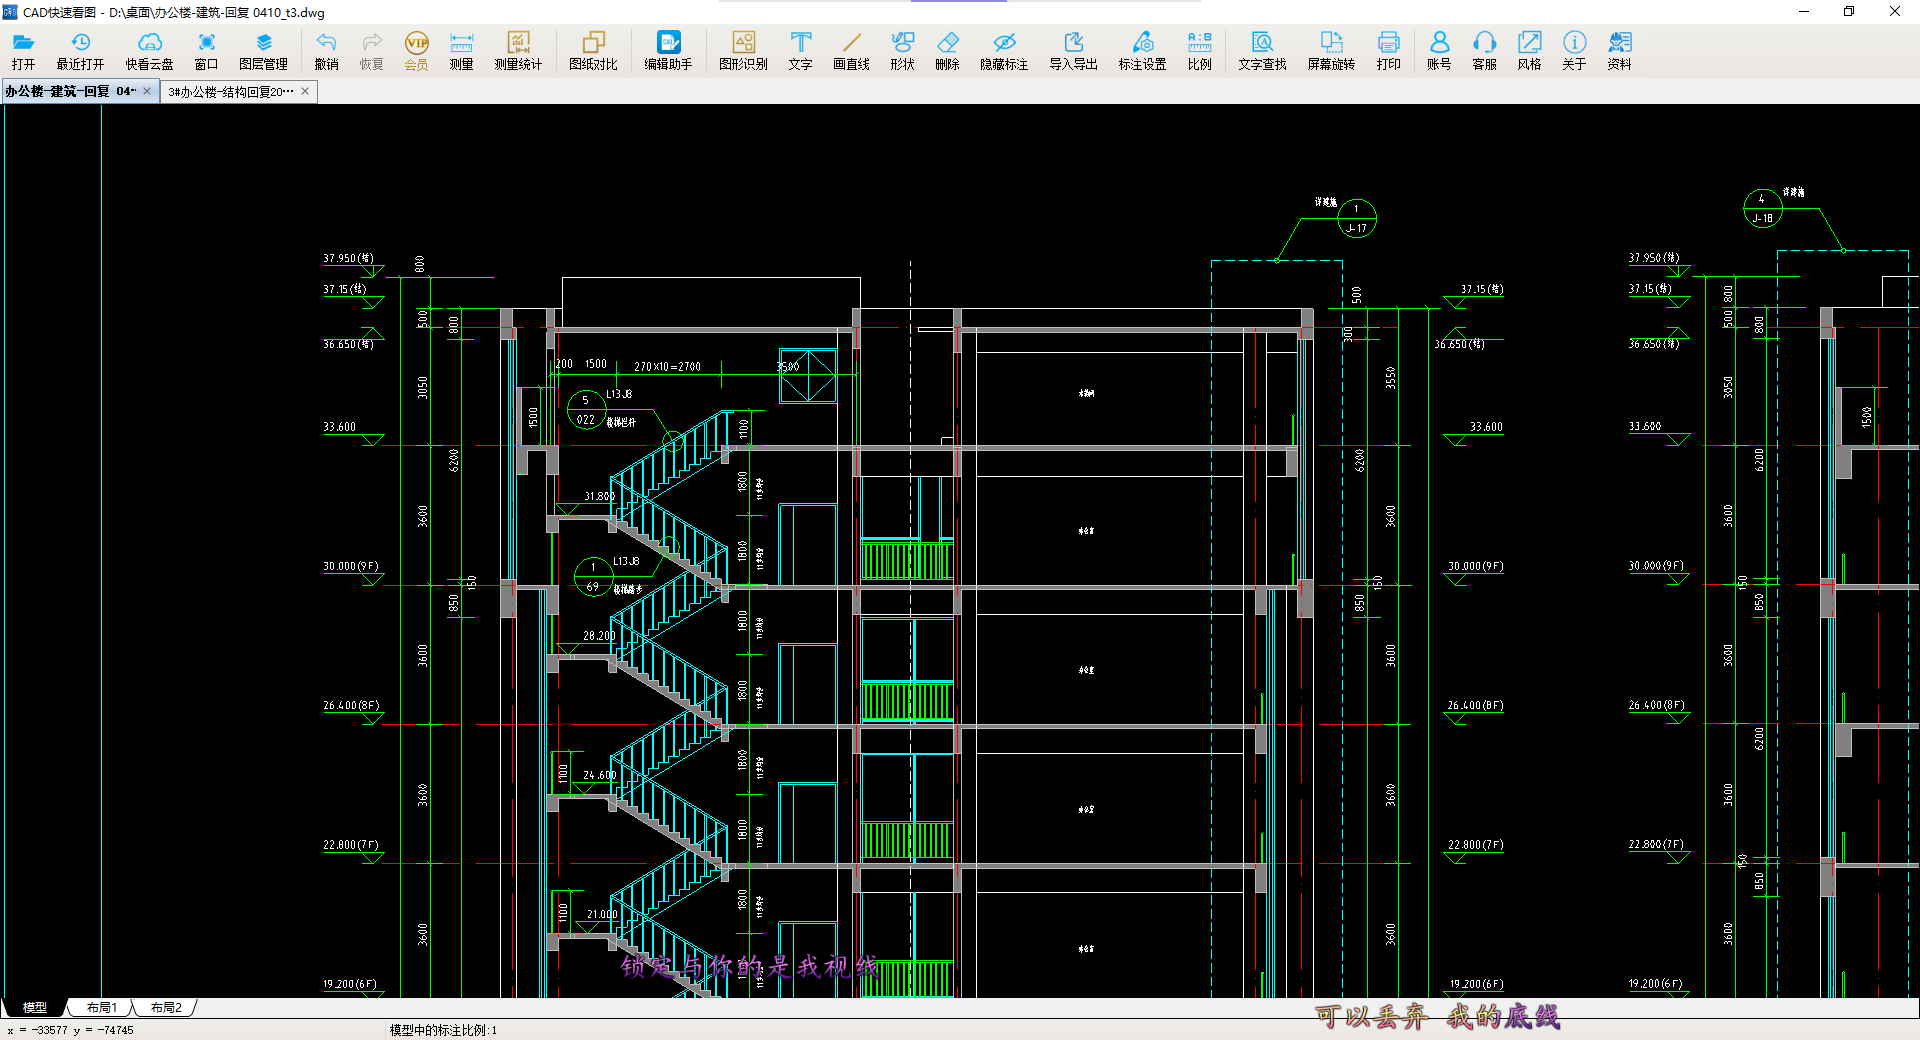Viewport: 1920px width, 1040px height.
Task: Open the VIP 会员 membership icon
Action: pyautogui.click(x=416, y=50)
